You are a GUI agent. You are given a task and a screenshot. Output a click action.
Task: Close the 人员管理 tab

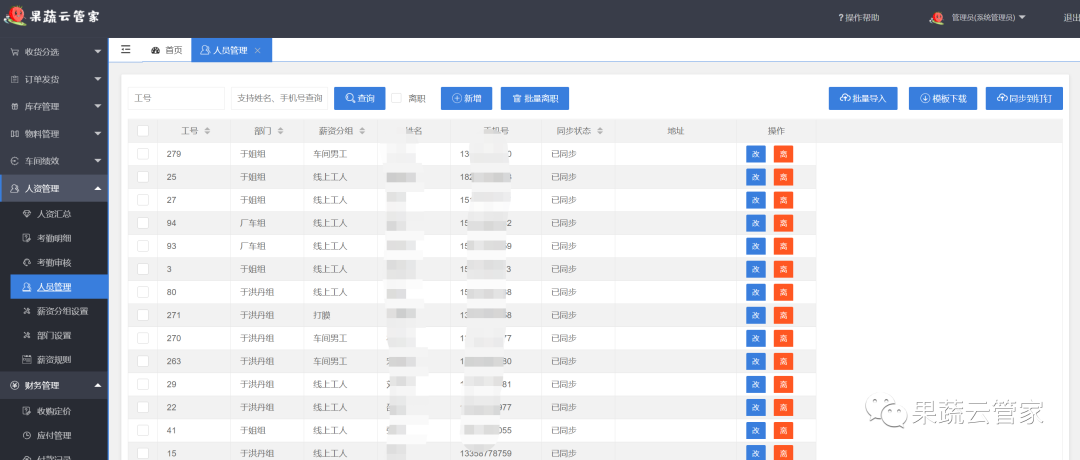click(x=258, y=50)
